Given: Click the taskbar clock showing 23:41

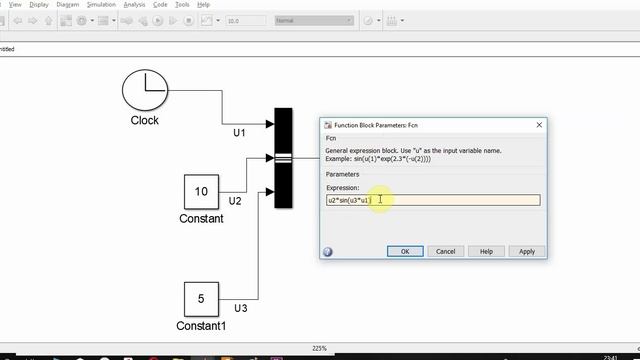Looking at the screenshot, I should [610, 358].
